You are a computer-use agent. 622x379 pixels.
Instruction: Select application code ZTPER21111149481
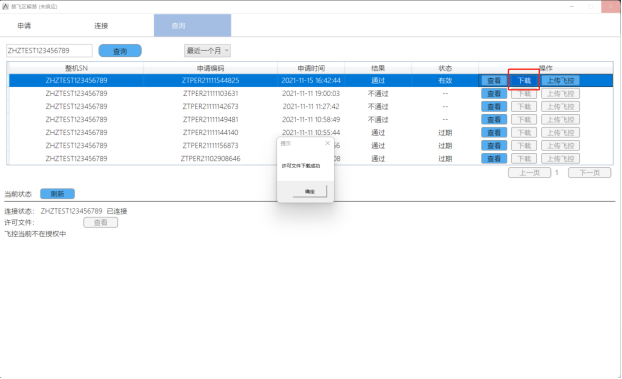[x=210, y=119]
